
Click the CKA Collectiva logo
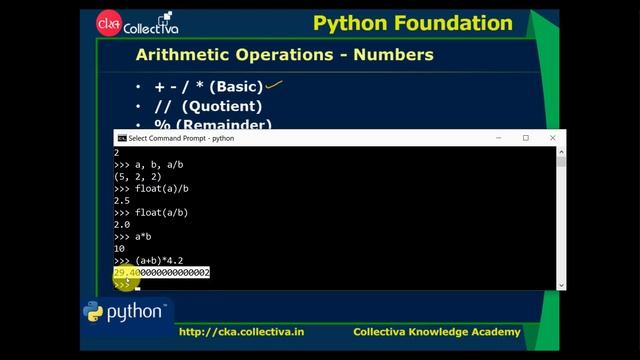click(137, 23)
